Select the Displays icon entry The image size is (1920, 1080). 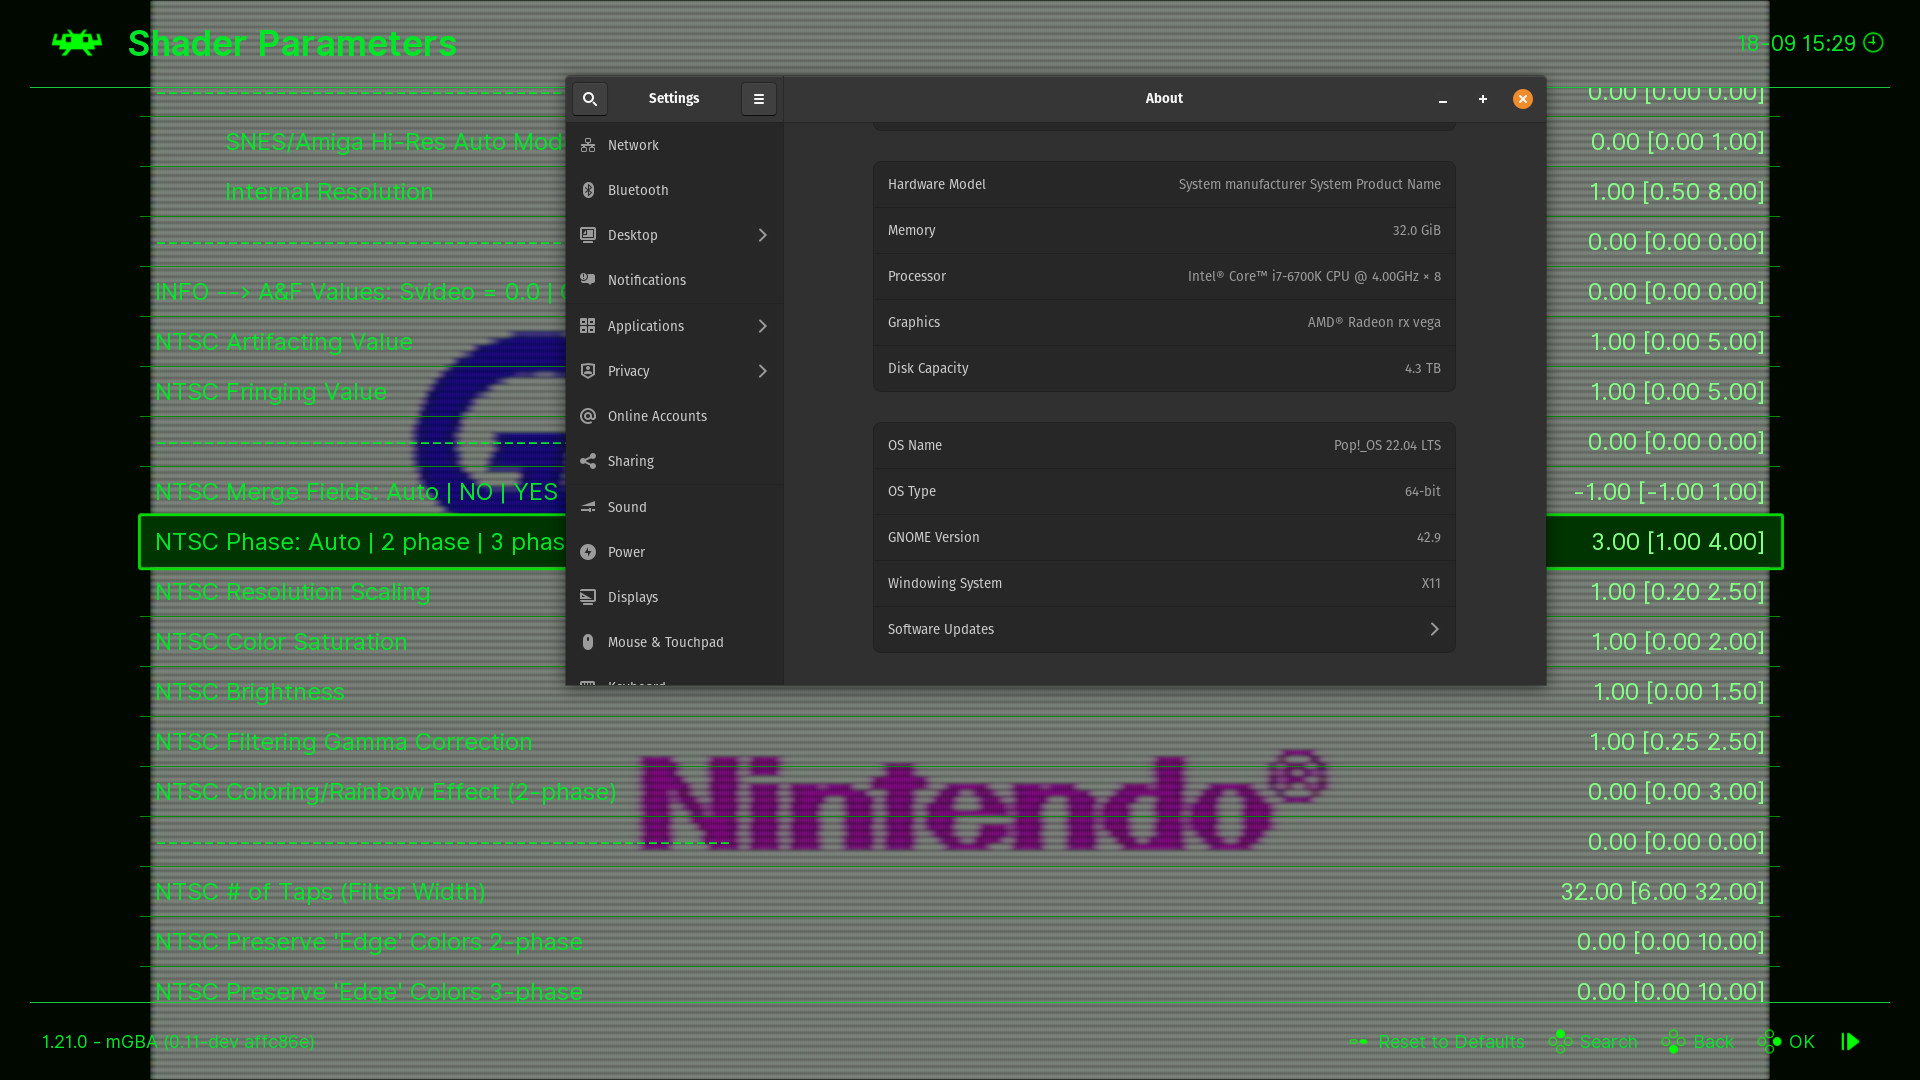(588, 597)
